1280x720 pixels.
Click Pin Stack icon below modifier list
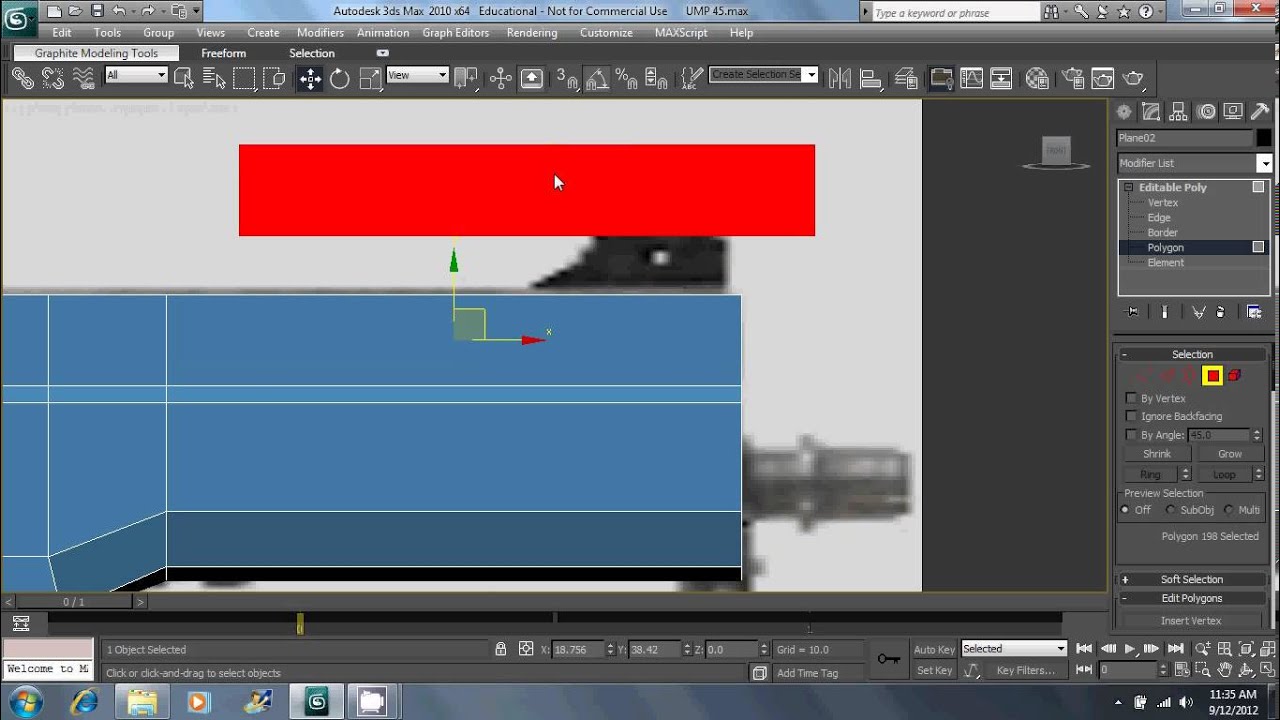(x=1132, y=312)
